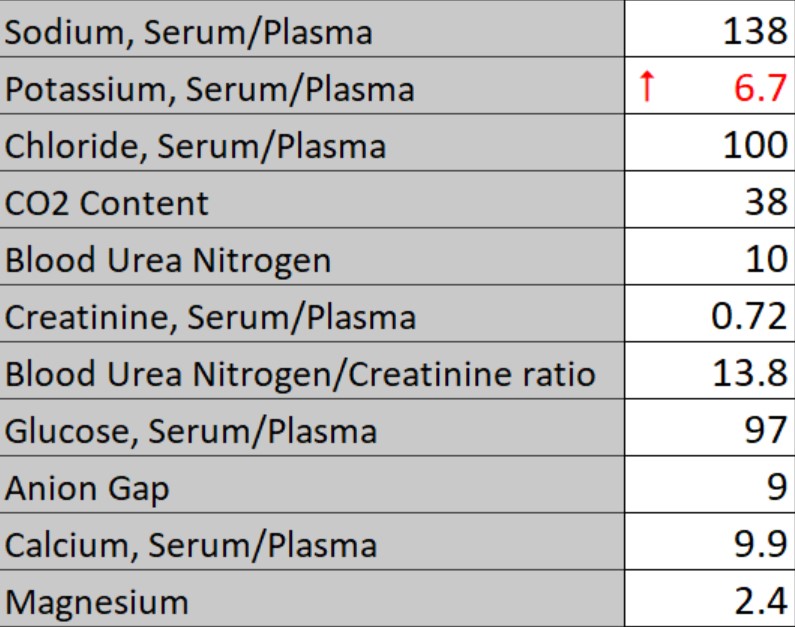
Task: Select the Chloride, Serum/Plasma label cell
Action: [x=195, y=146]
